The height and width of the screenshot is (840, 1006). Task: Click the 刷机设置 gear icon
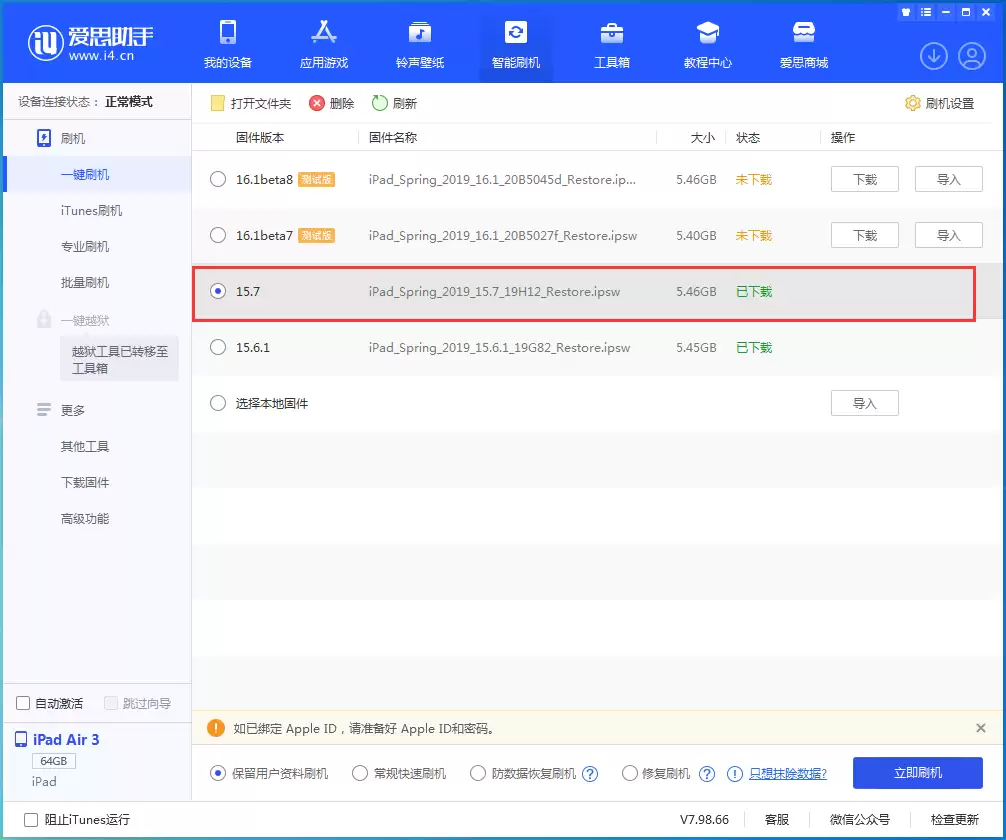point(912,103)
